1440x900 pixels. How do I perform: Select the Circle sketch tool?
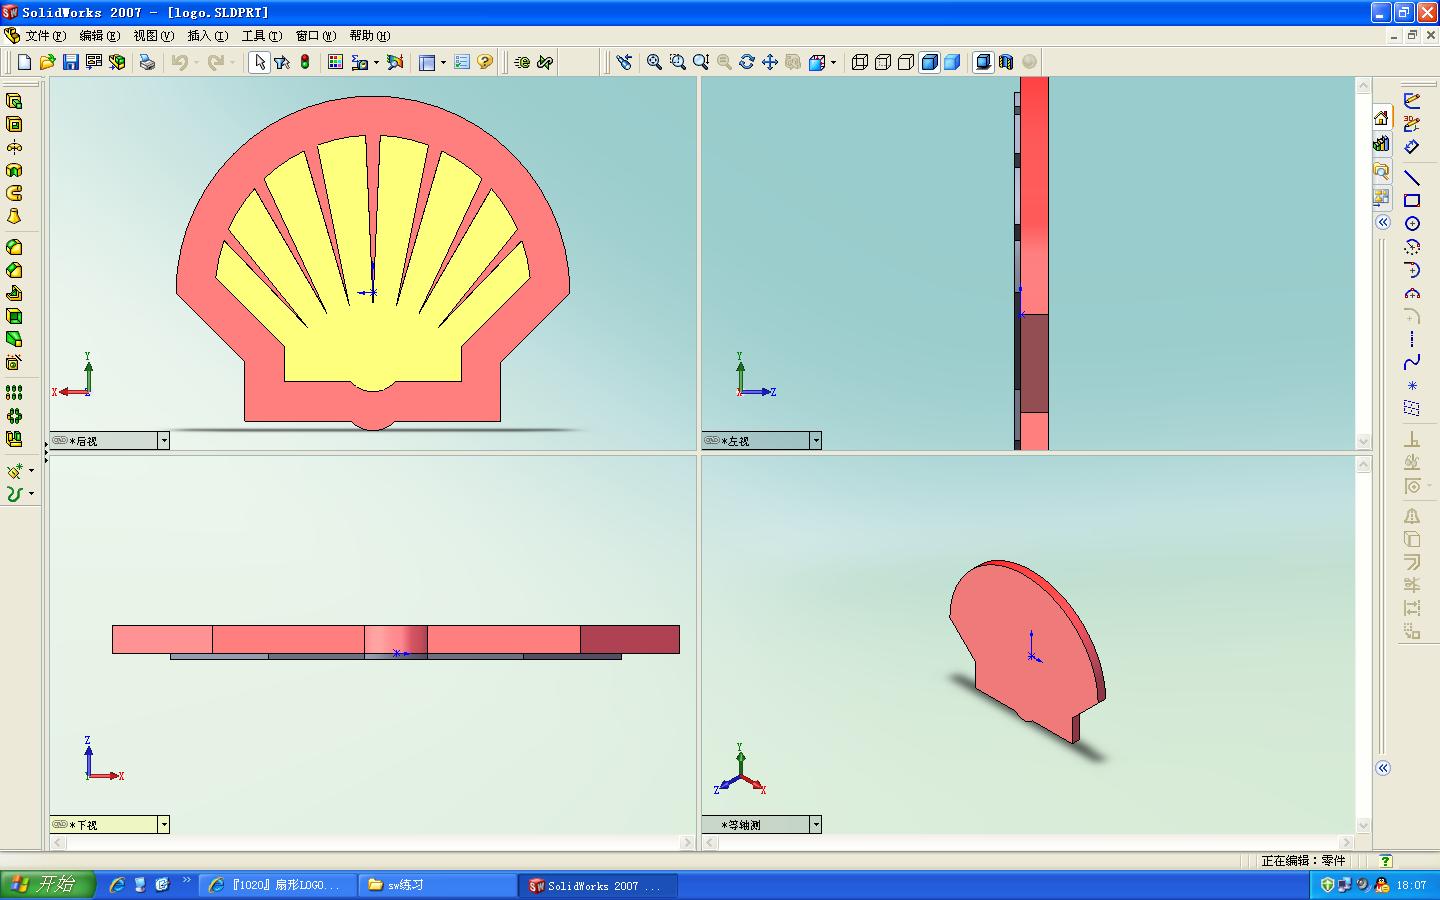point(1412,223)
